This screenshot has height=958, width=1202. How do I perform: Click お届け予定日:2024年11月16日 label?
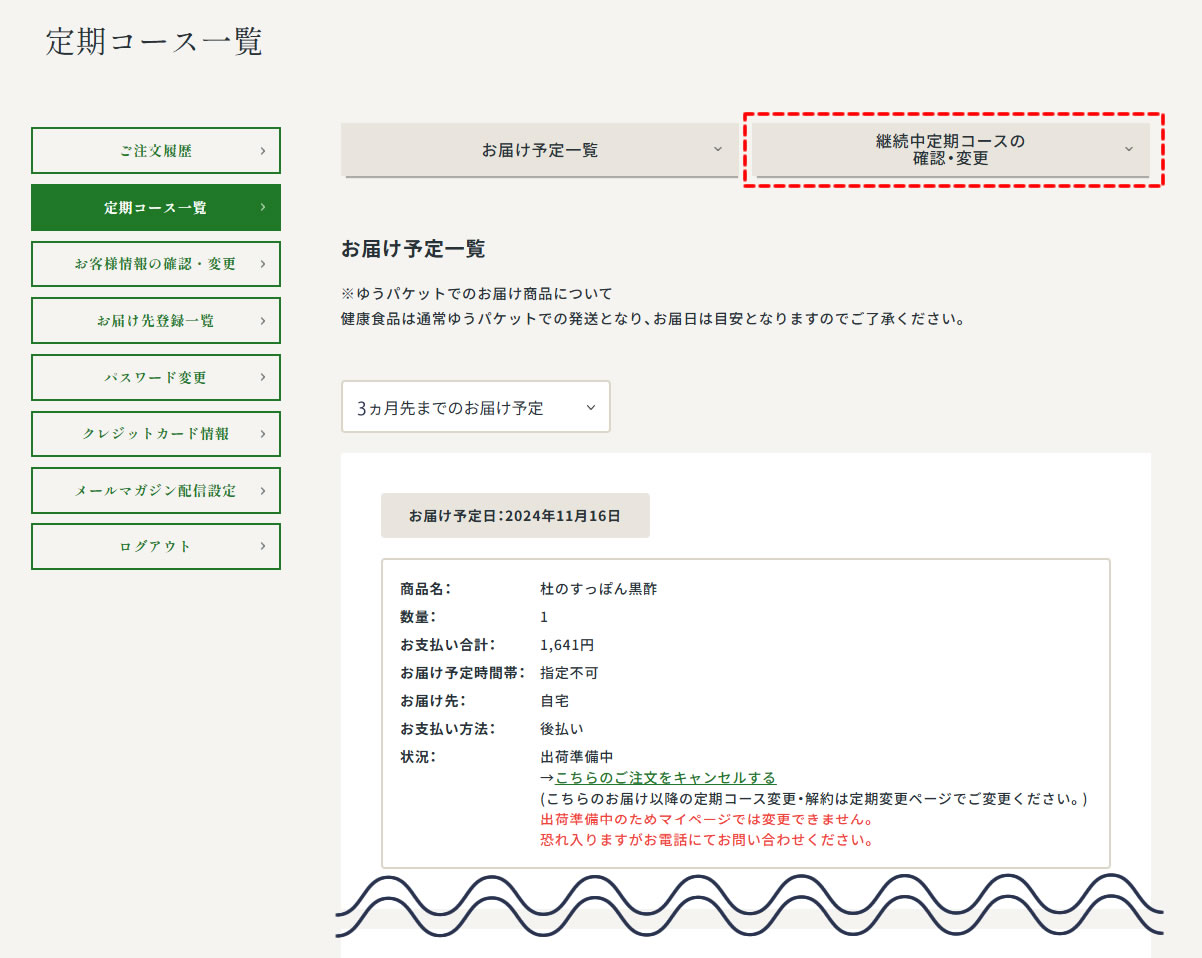[x=515, y=516]
